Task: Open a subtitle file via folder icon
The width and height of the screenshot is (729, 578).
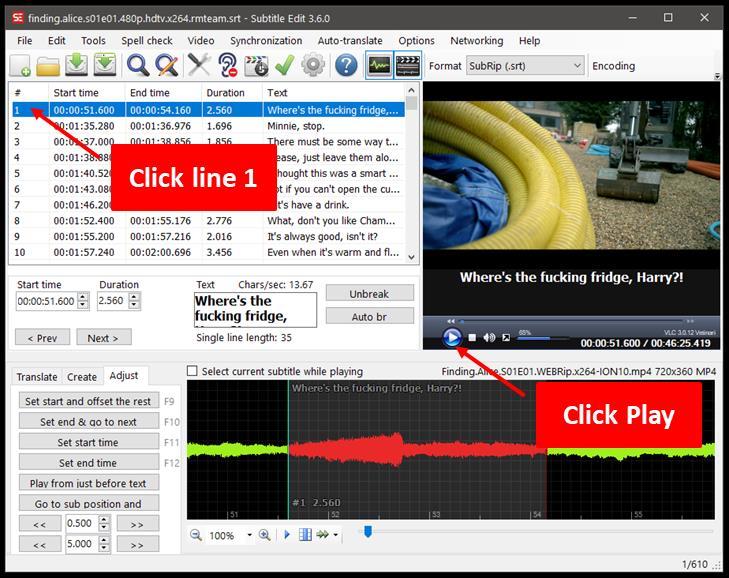Action: pos(48,66)
